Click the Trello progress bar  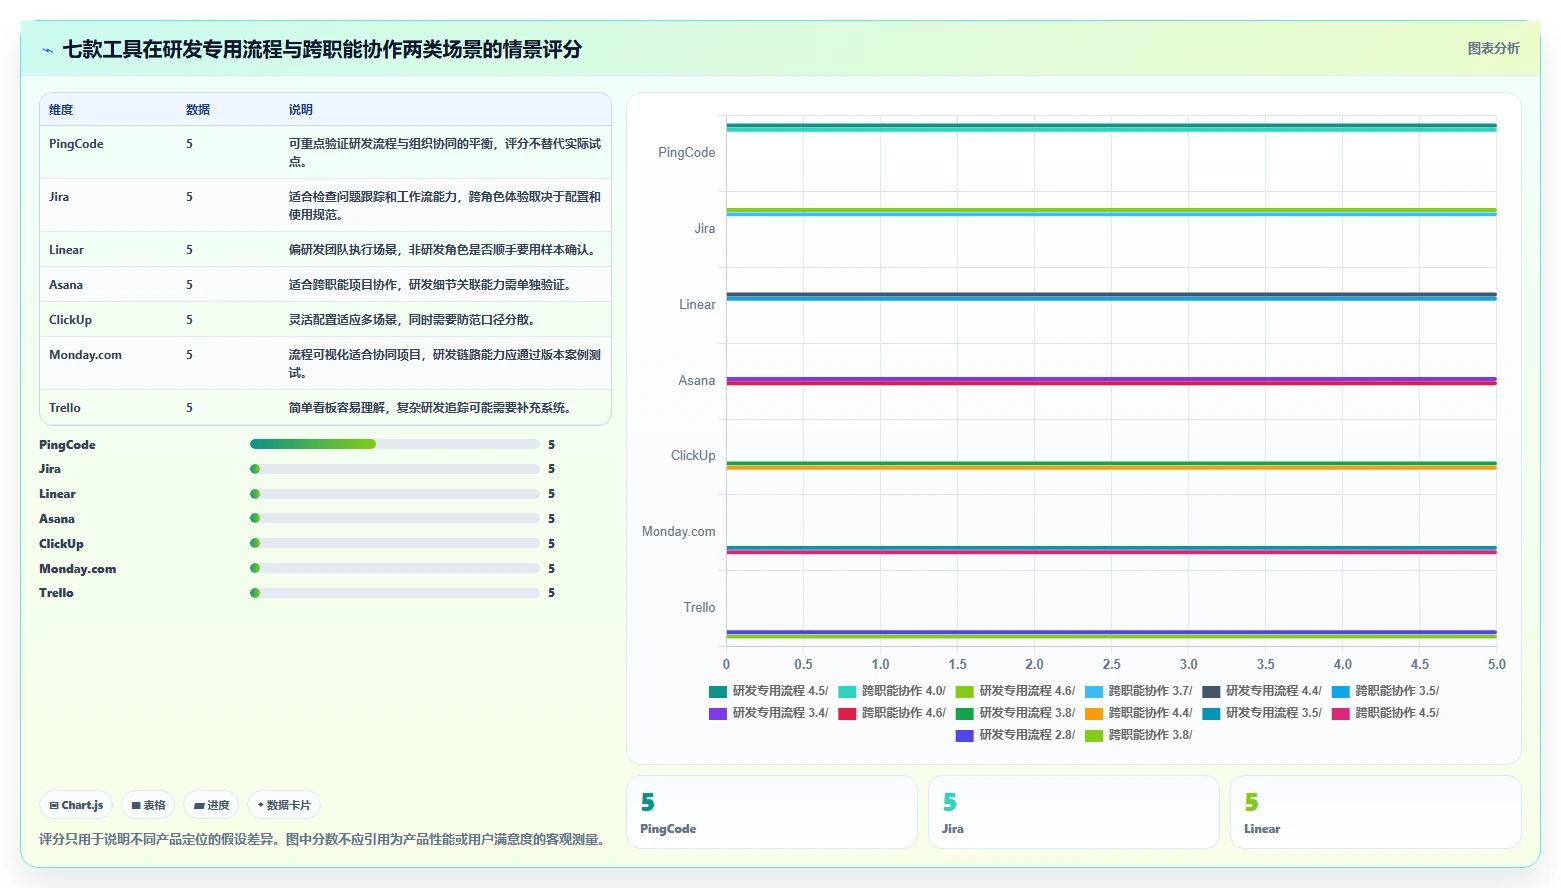tap(395, 593)
